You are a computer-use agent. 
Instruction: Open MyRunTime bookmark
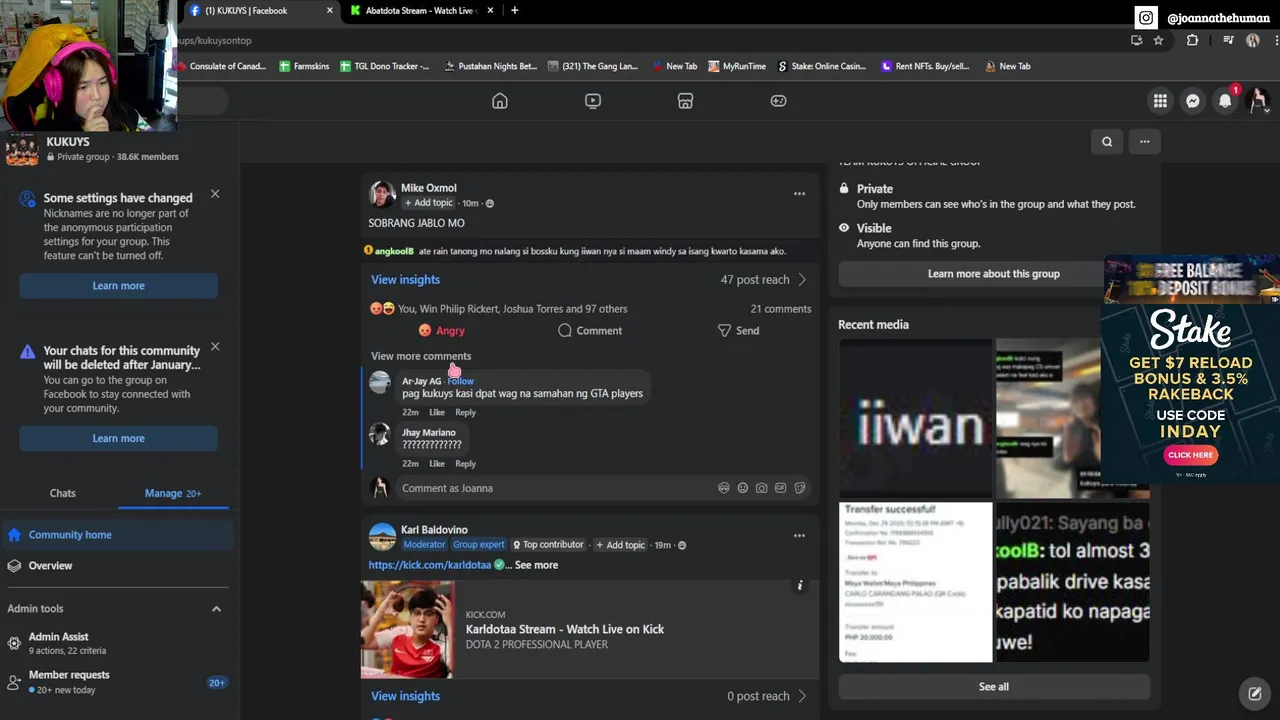[737, 66]
